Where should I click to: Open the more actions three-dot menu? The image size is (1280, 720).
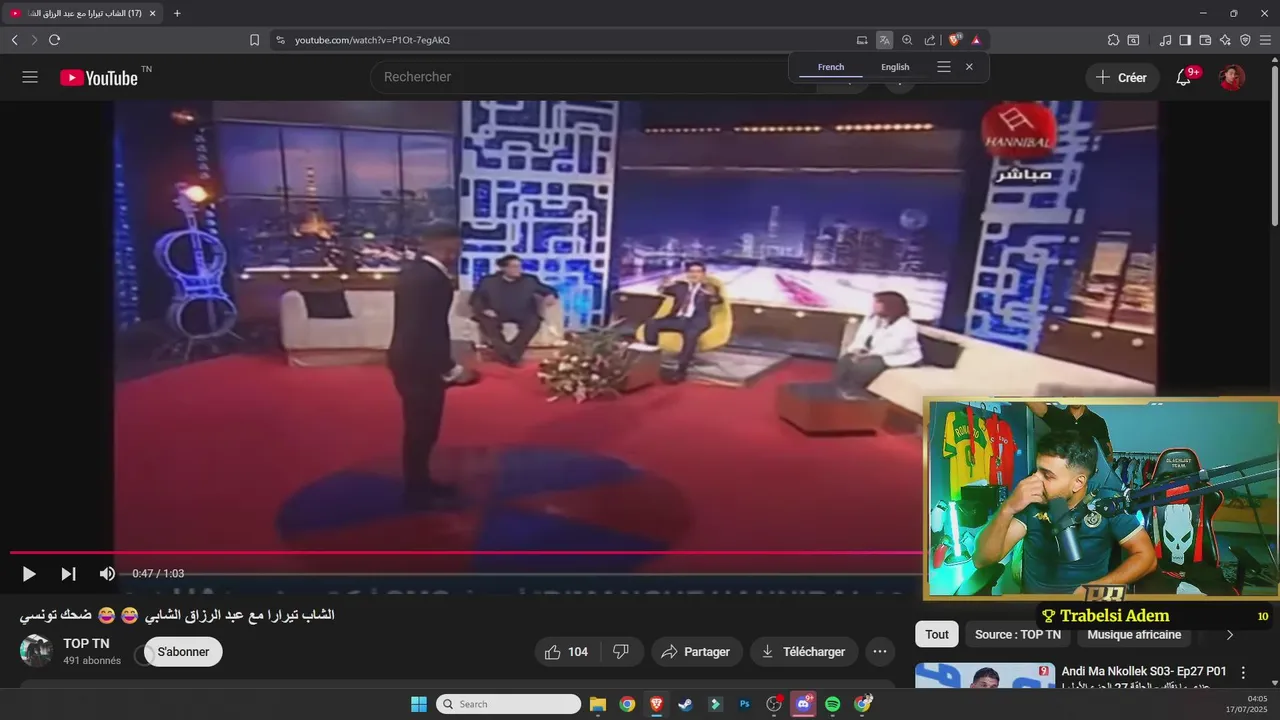point(880,652)
